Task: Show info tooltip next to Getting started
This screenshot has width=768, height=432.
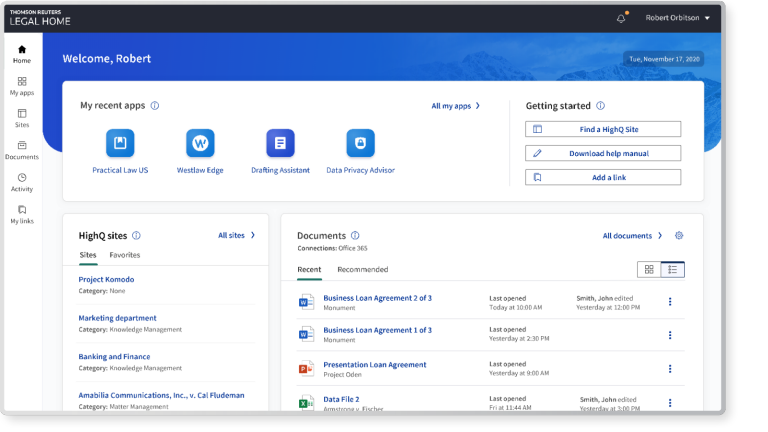Action: (x=600, y=106)
